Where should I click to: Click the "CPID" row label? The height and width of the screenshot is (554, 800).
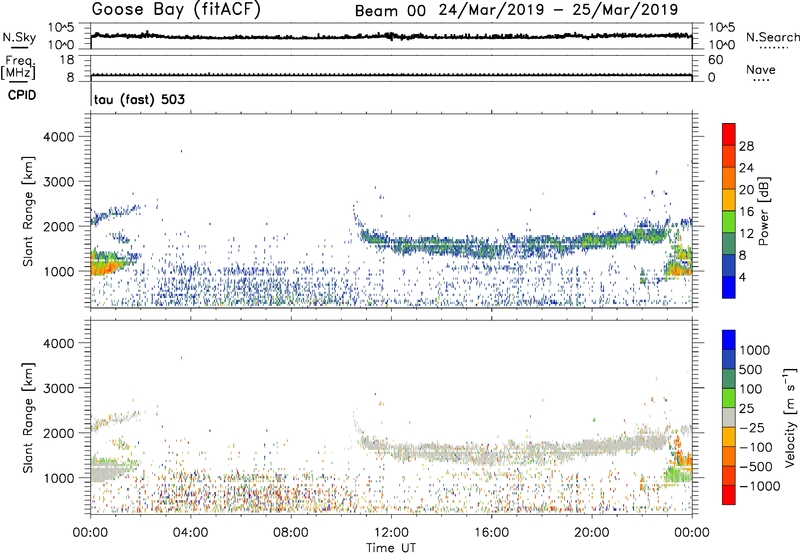point(22,95)
